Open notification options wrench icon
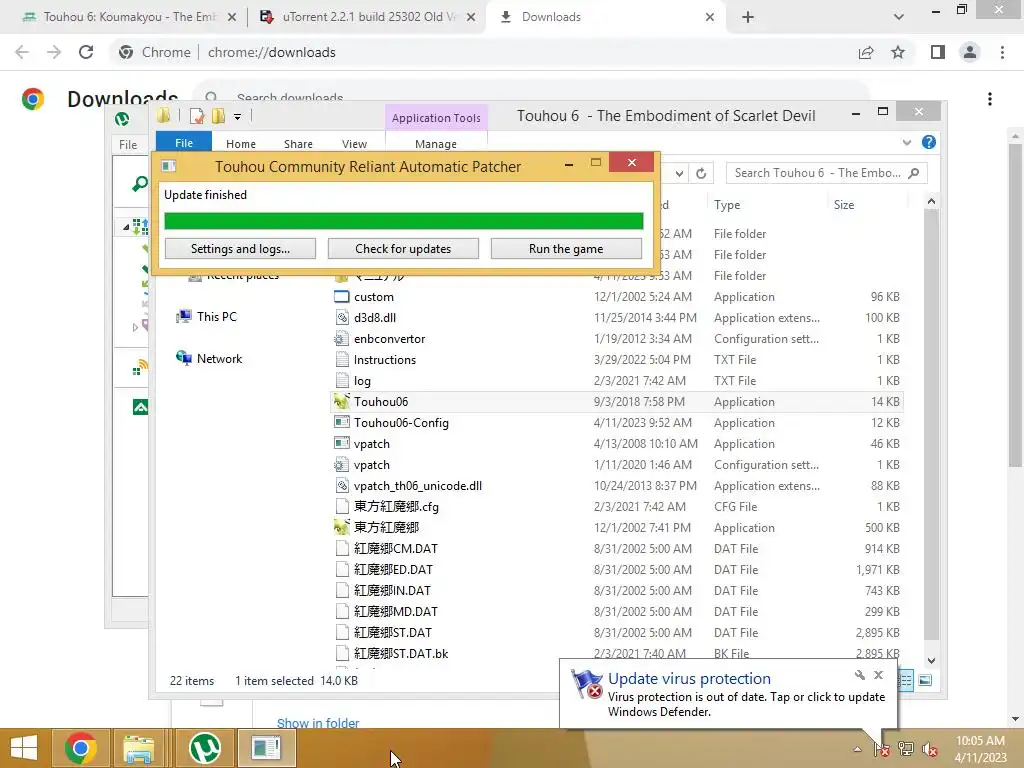Image resolution: width=1024 pixels, height=768 pixels. 859,675
